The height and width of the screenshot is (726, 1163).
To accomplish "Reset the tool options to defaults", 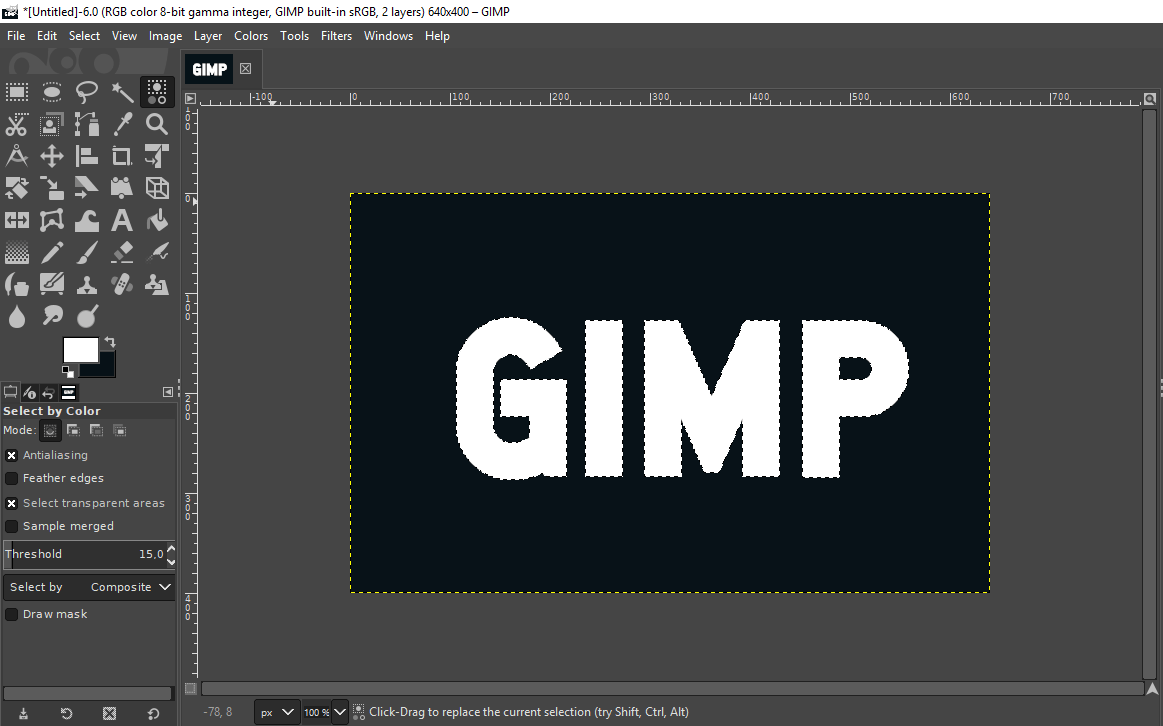I will [151, 713].
